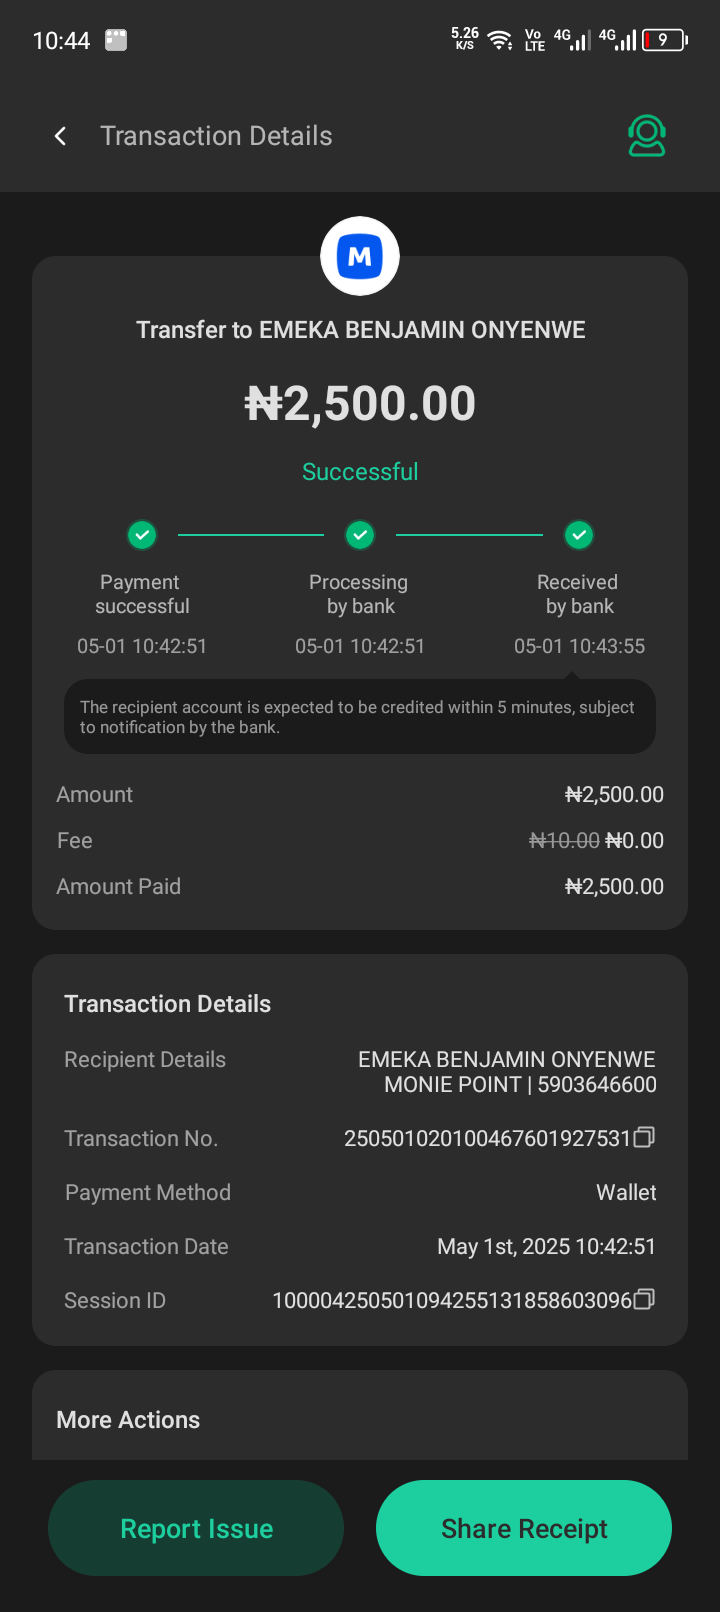
Task: Tap the Processing by bank checkmark
Action: click(360, 535)
